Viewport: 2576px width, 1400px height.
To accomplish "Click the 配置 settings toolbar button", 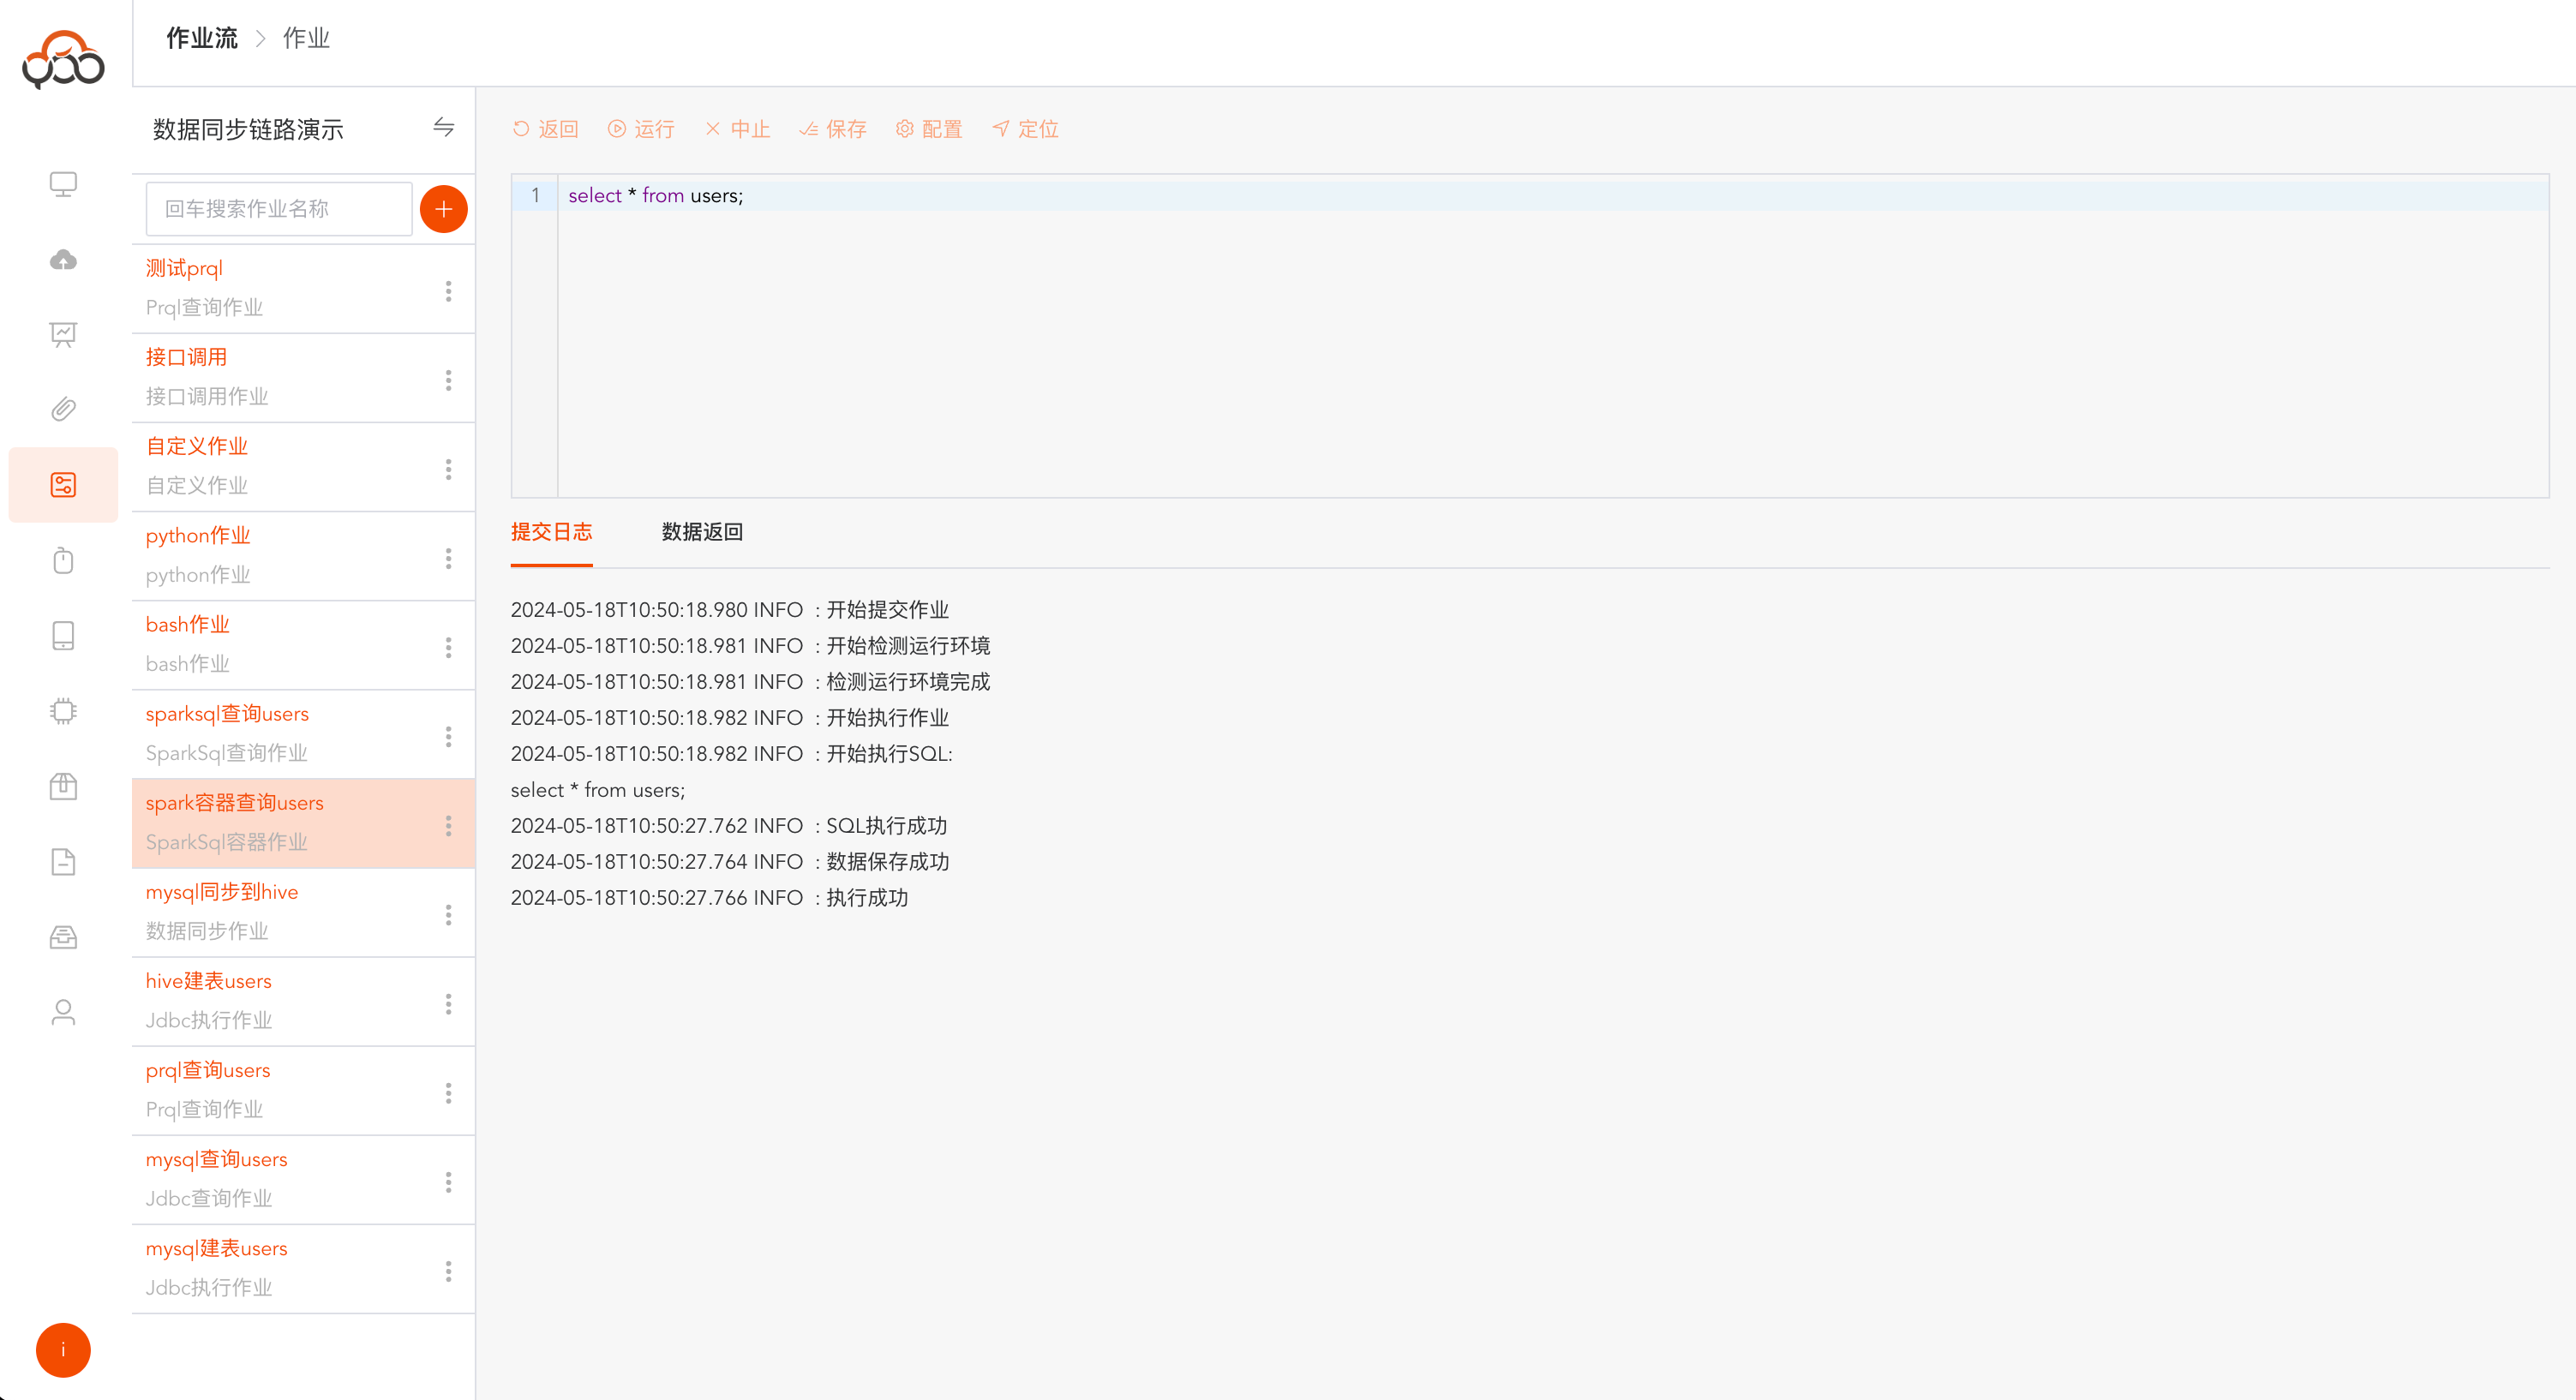I will [929, 129].
